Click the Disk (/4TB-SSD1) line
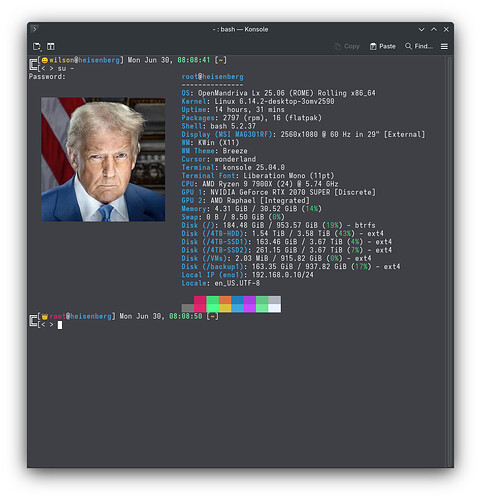The height and width of the screenshot is (500, 481). pos(287,242)
